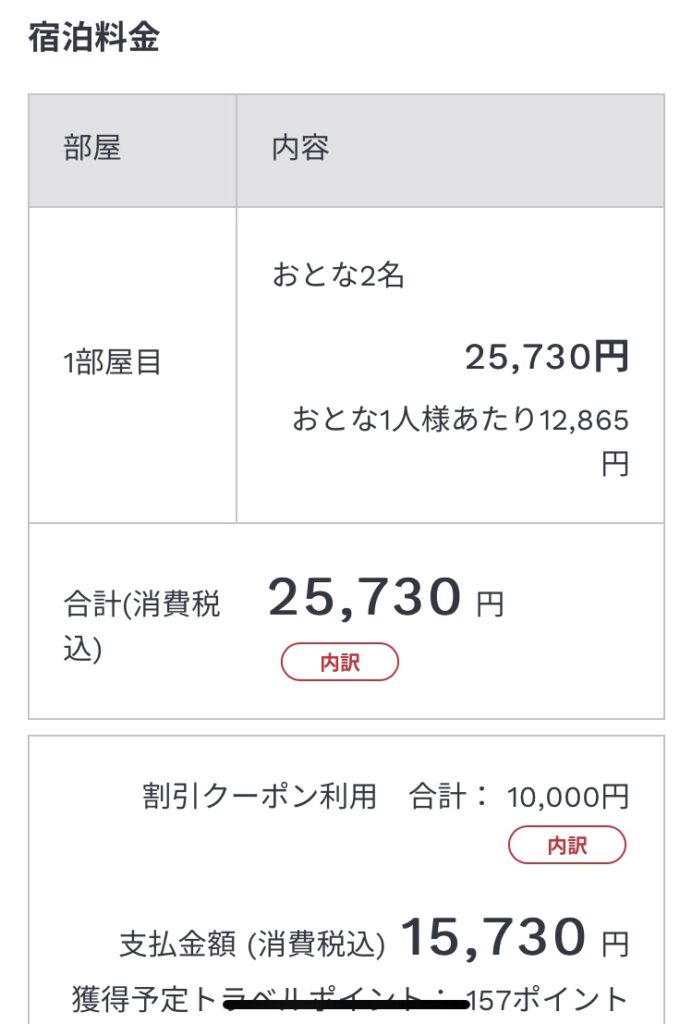Open the 内訳 breakdown for the discount coupon

click(x=567, y=845)
